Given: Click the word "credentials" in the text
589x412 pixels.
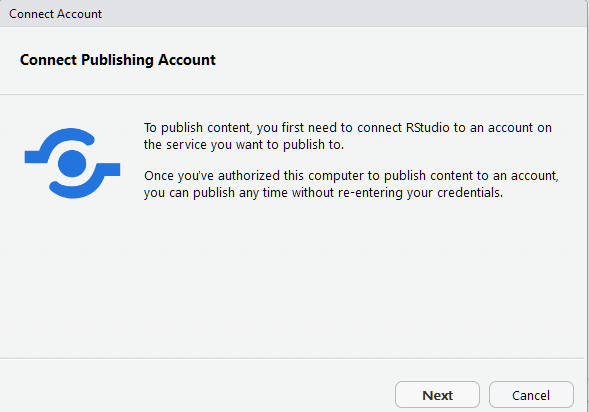Looking at the screenshot, I should point(469,193).
